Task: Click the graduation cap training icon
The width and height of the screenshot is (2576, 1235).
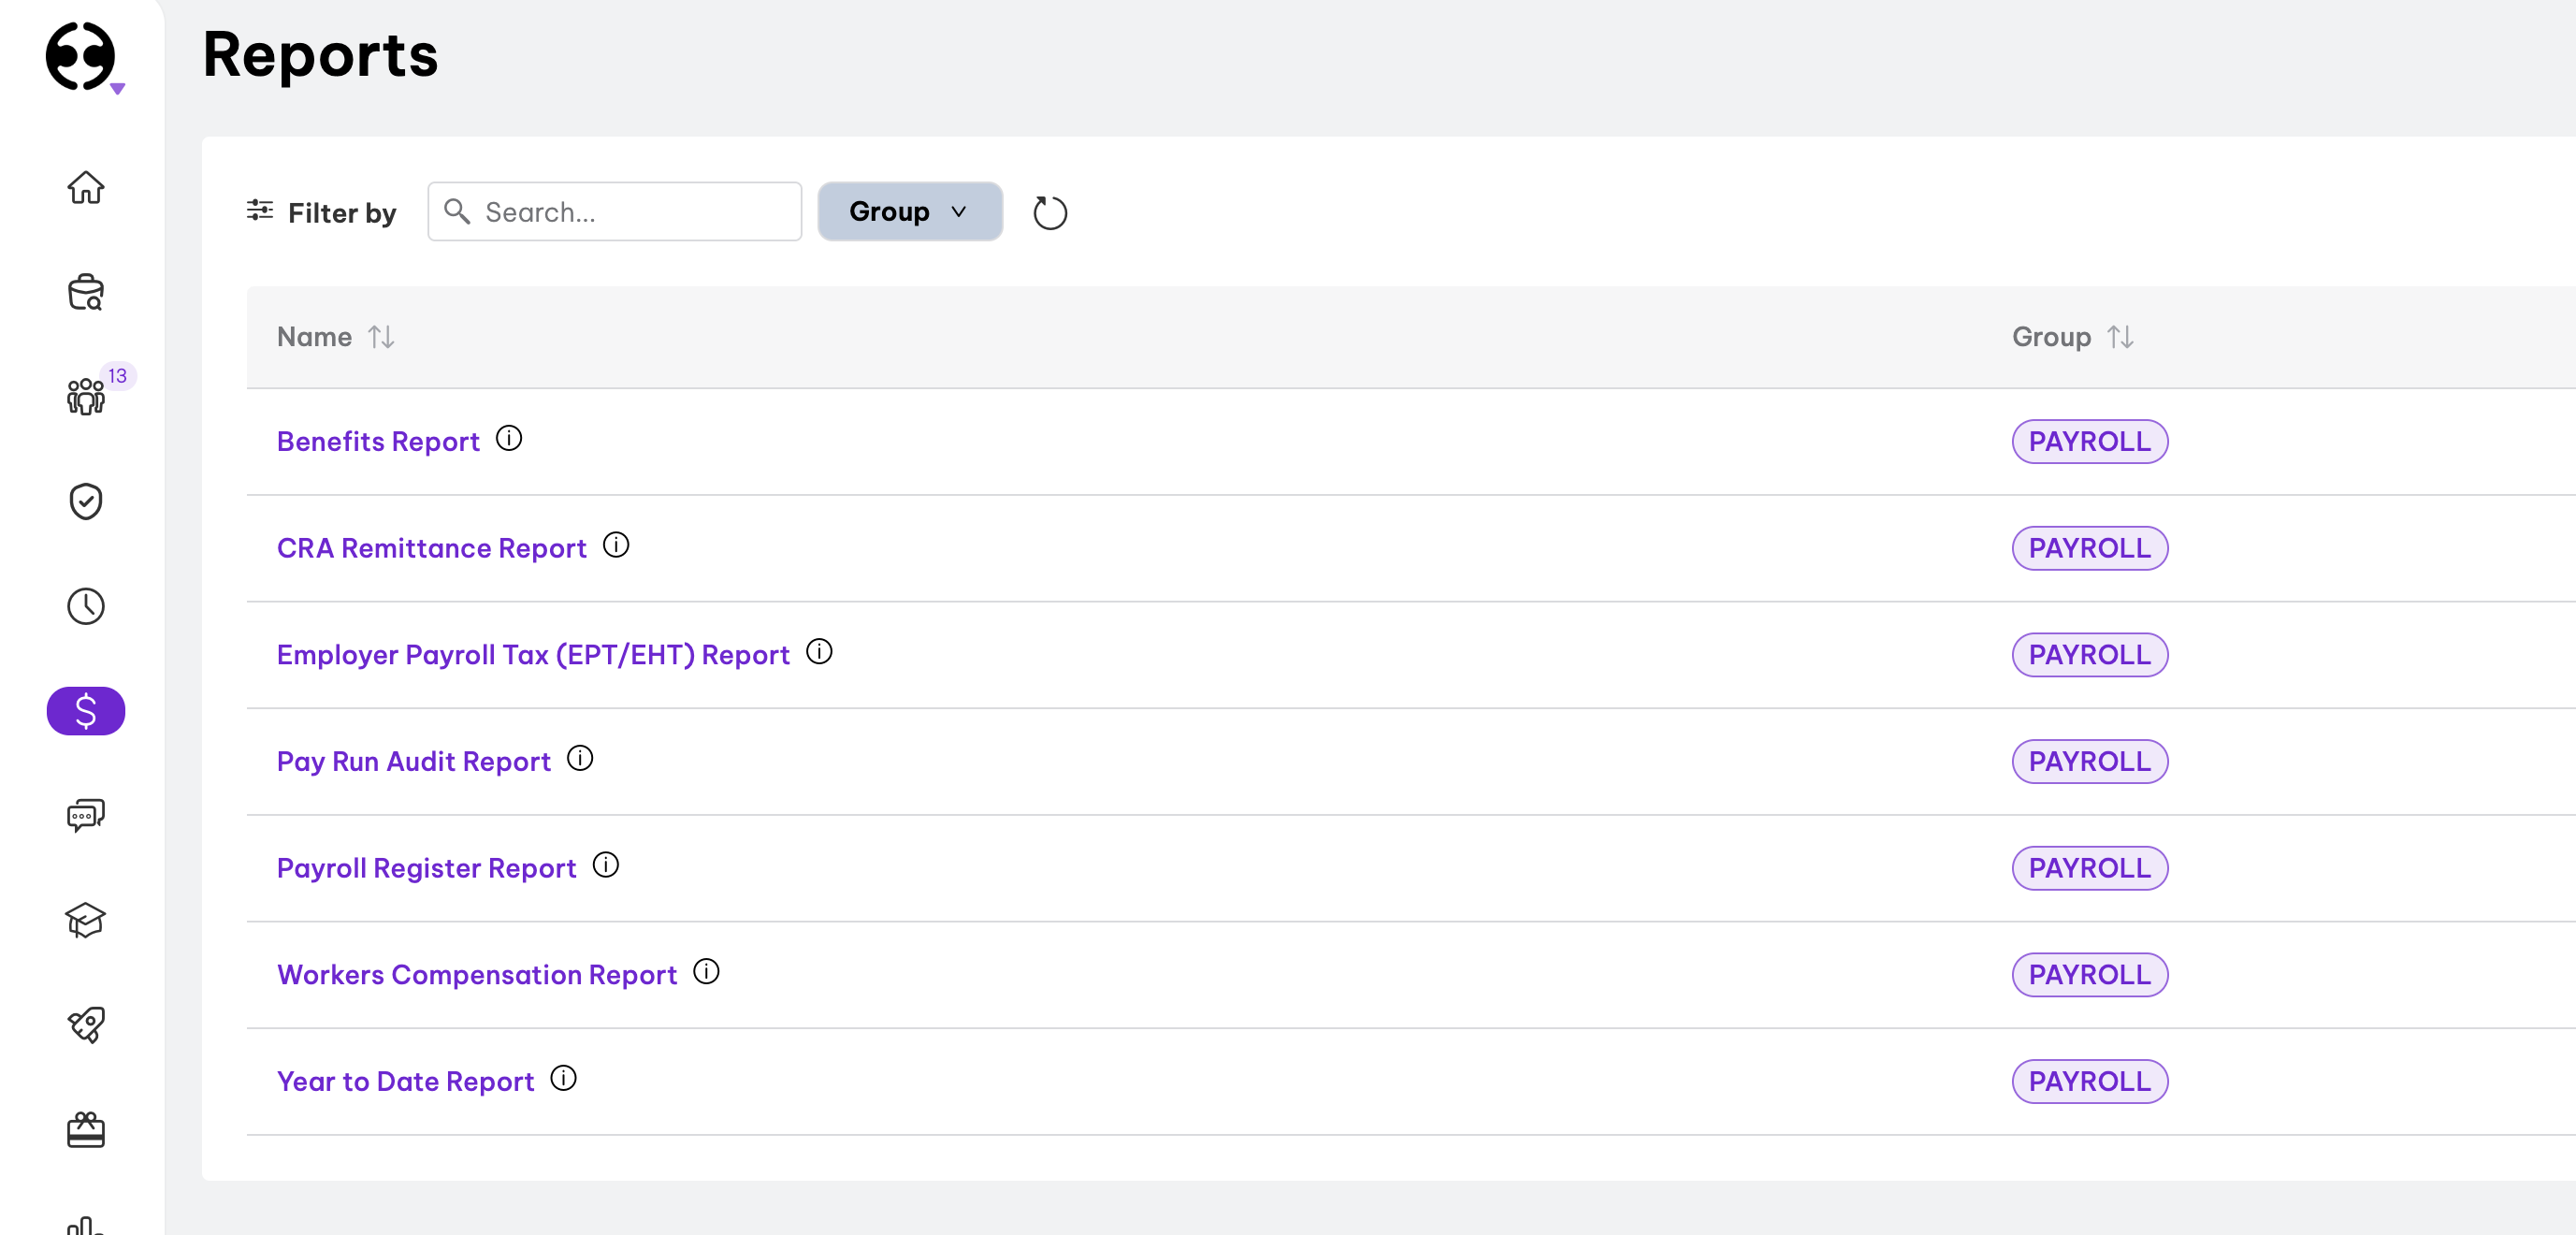Action: (86, 920)
